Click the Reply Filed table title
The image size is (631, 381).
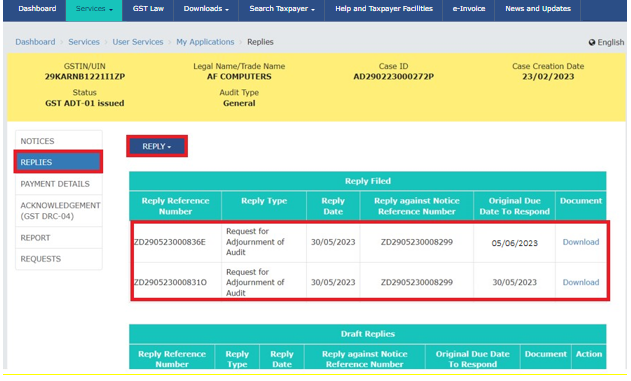pyautogui.click(x=368, y=181)
